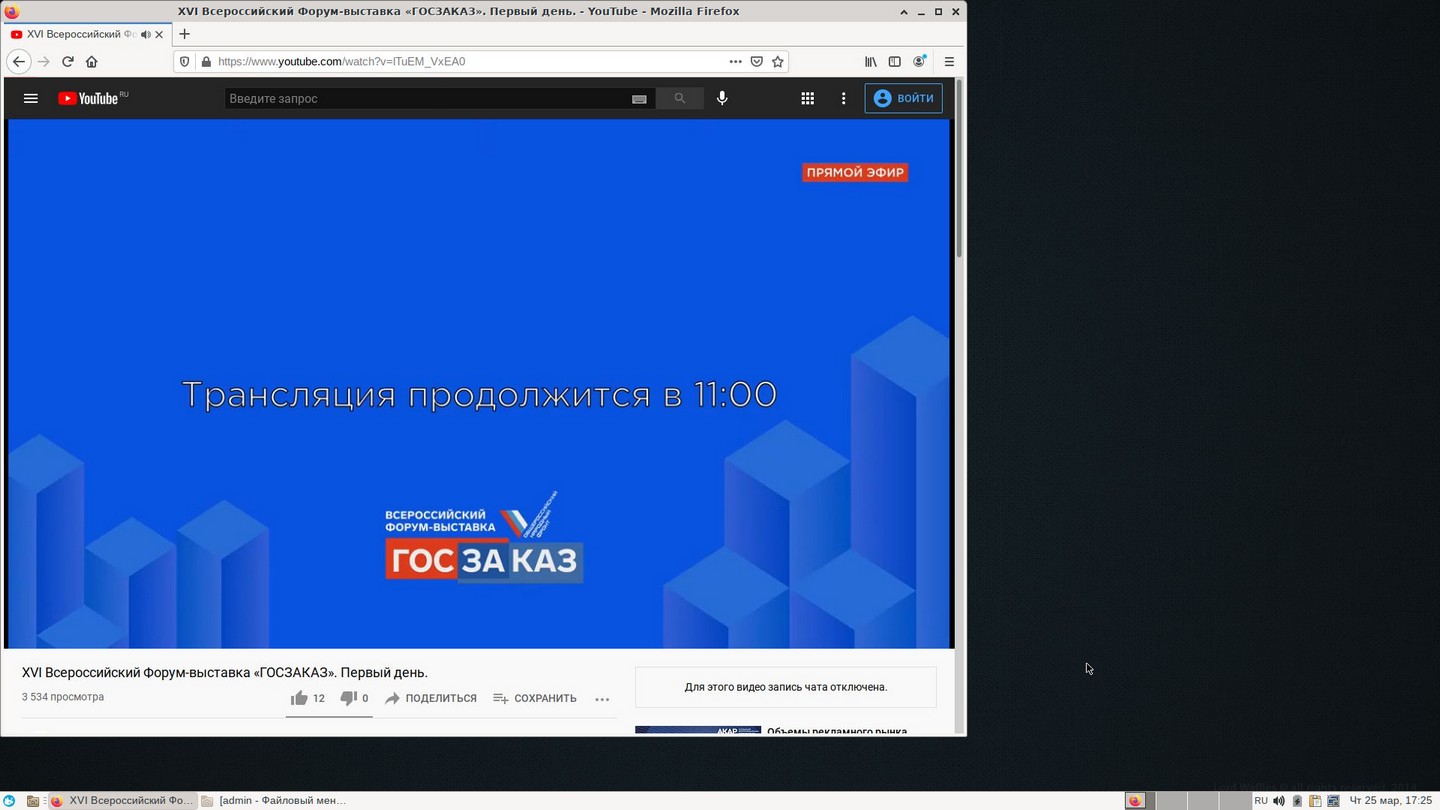The height and width of the screenshot is (810, 1440).
Task: Open the АКАР suggested video thumbnail
Action: pos(698,731)
